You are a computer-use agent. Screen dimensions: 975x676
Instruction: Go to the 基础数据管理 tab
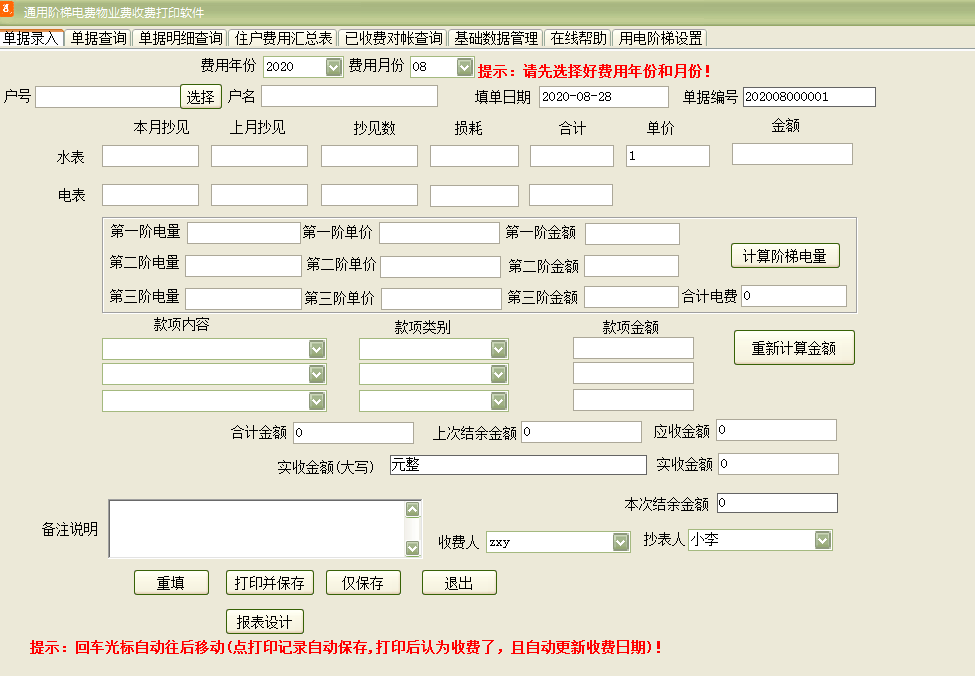496,38
